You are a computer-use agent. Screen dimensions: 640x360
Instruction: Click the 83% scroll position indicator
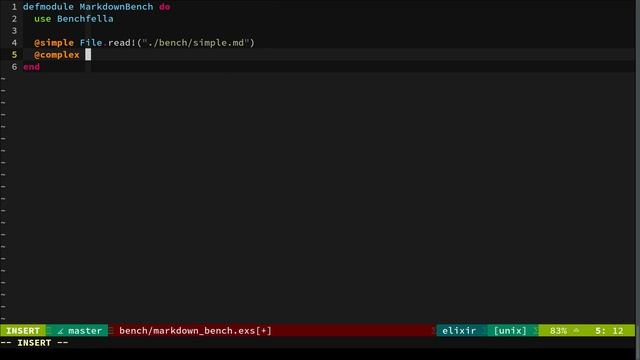coord(558,331)
